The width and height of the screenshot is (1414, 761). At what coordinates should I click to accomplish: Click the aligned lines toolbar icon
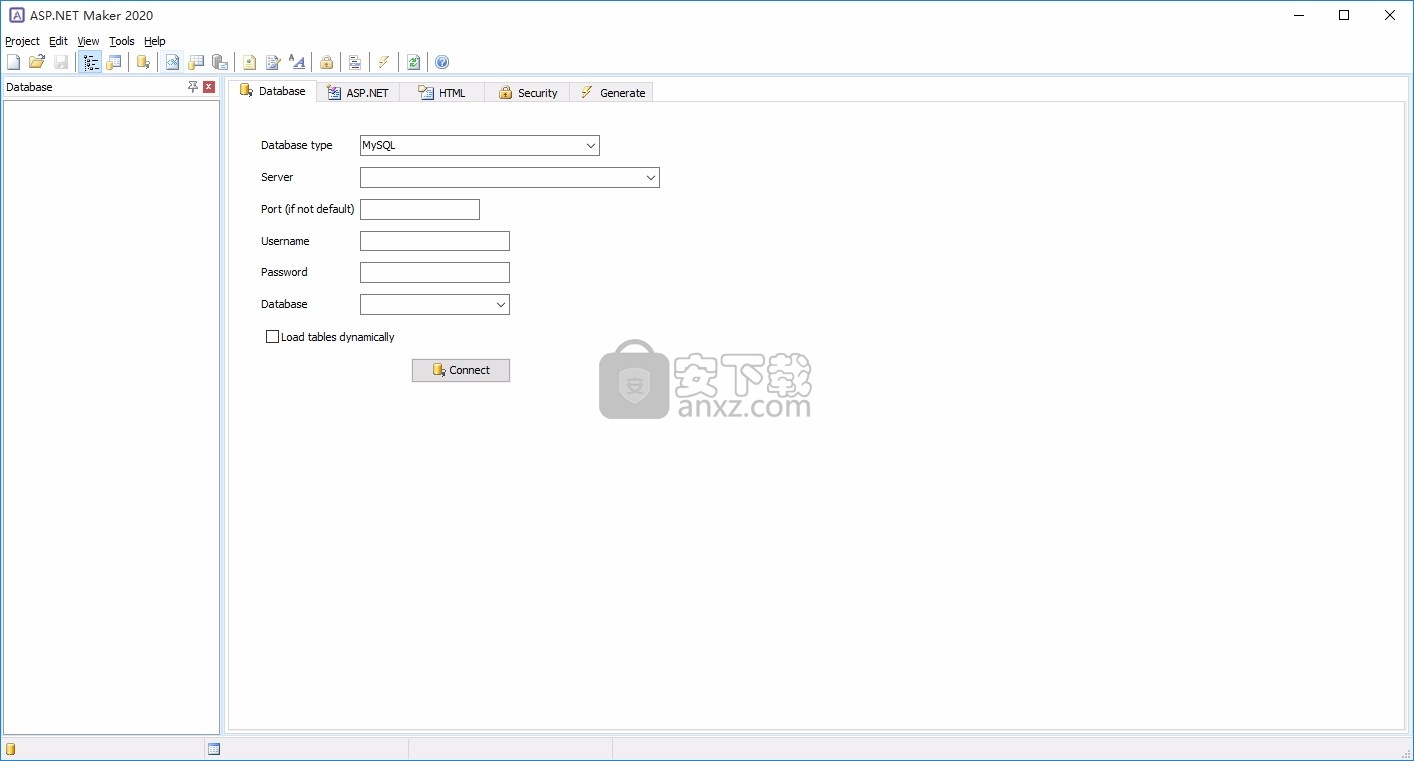[x=355, y=62]
